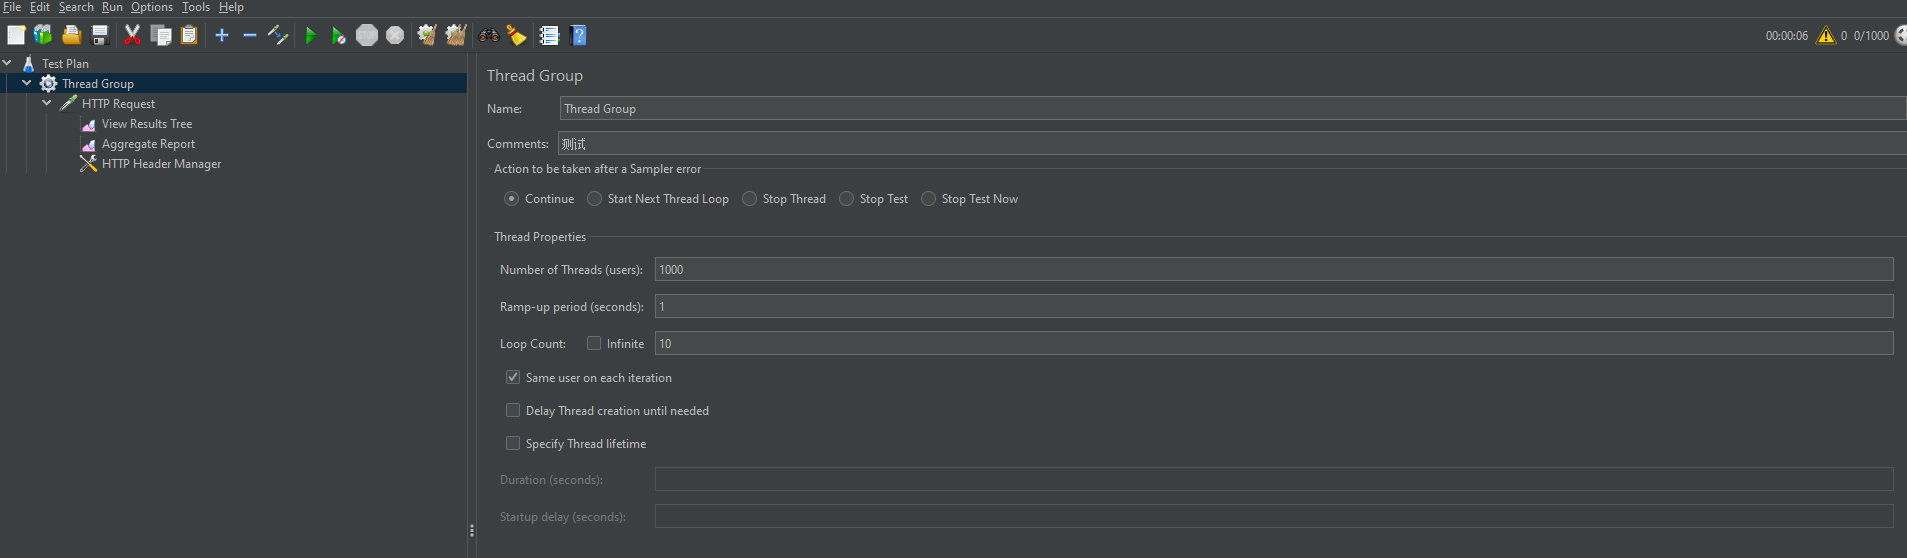The height and width of the screenshot is (558, 1907).
Task: Click the Open folder toolbar icon
Action: tap(71, 35)
